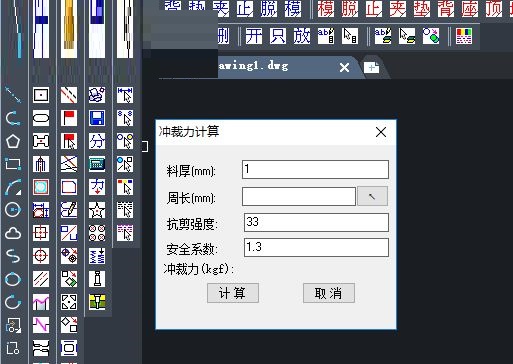Click the Create Block icon
Screen dimensions: 513x364
point(13,348)
